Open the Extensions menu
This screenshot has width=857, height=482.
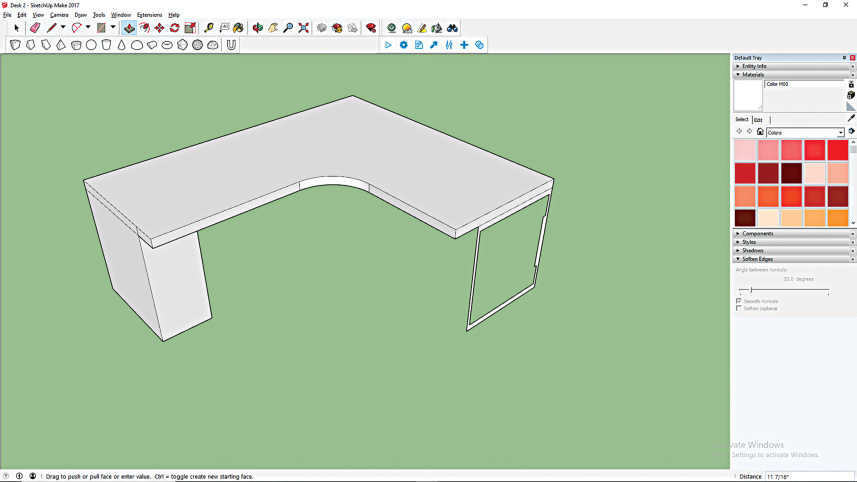coord(149,15)
